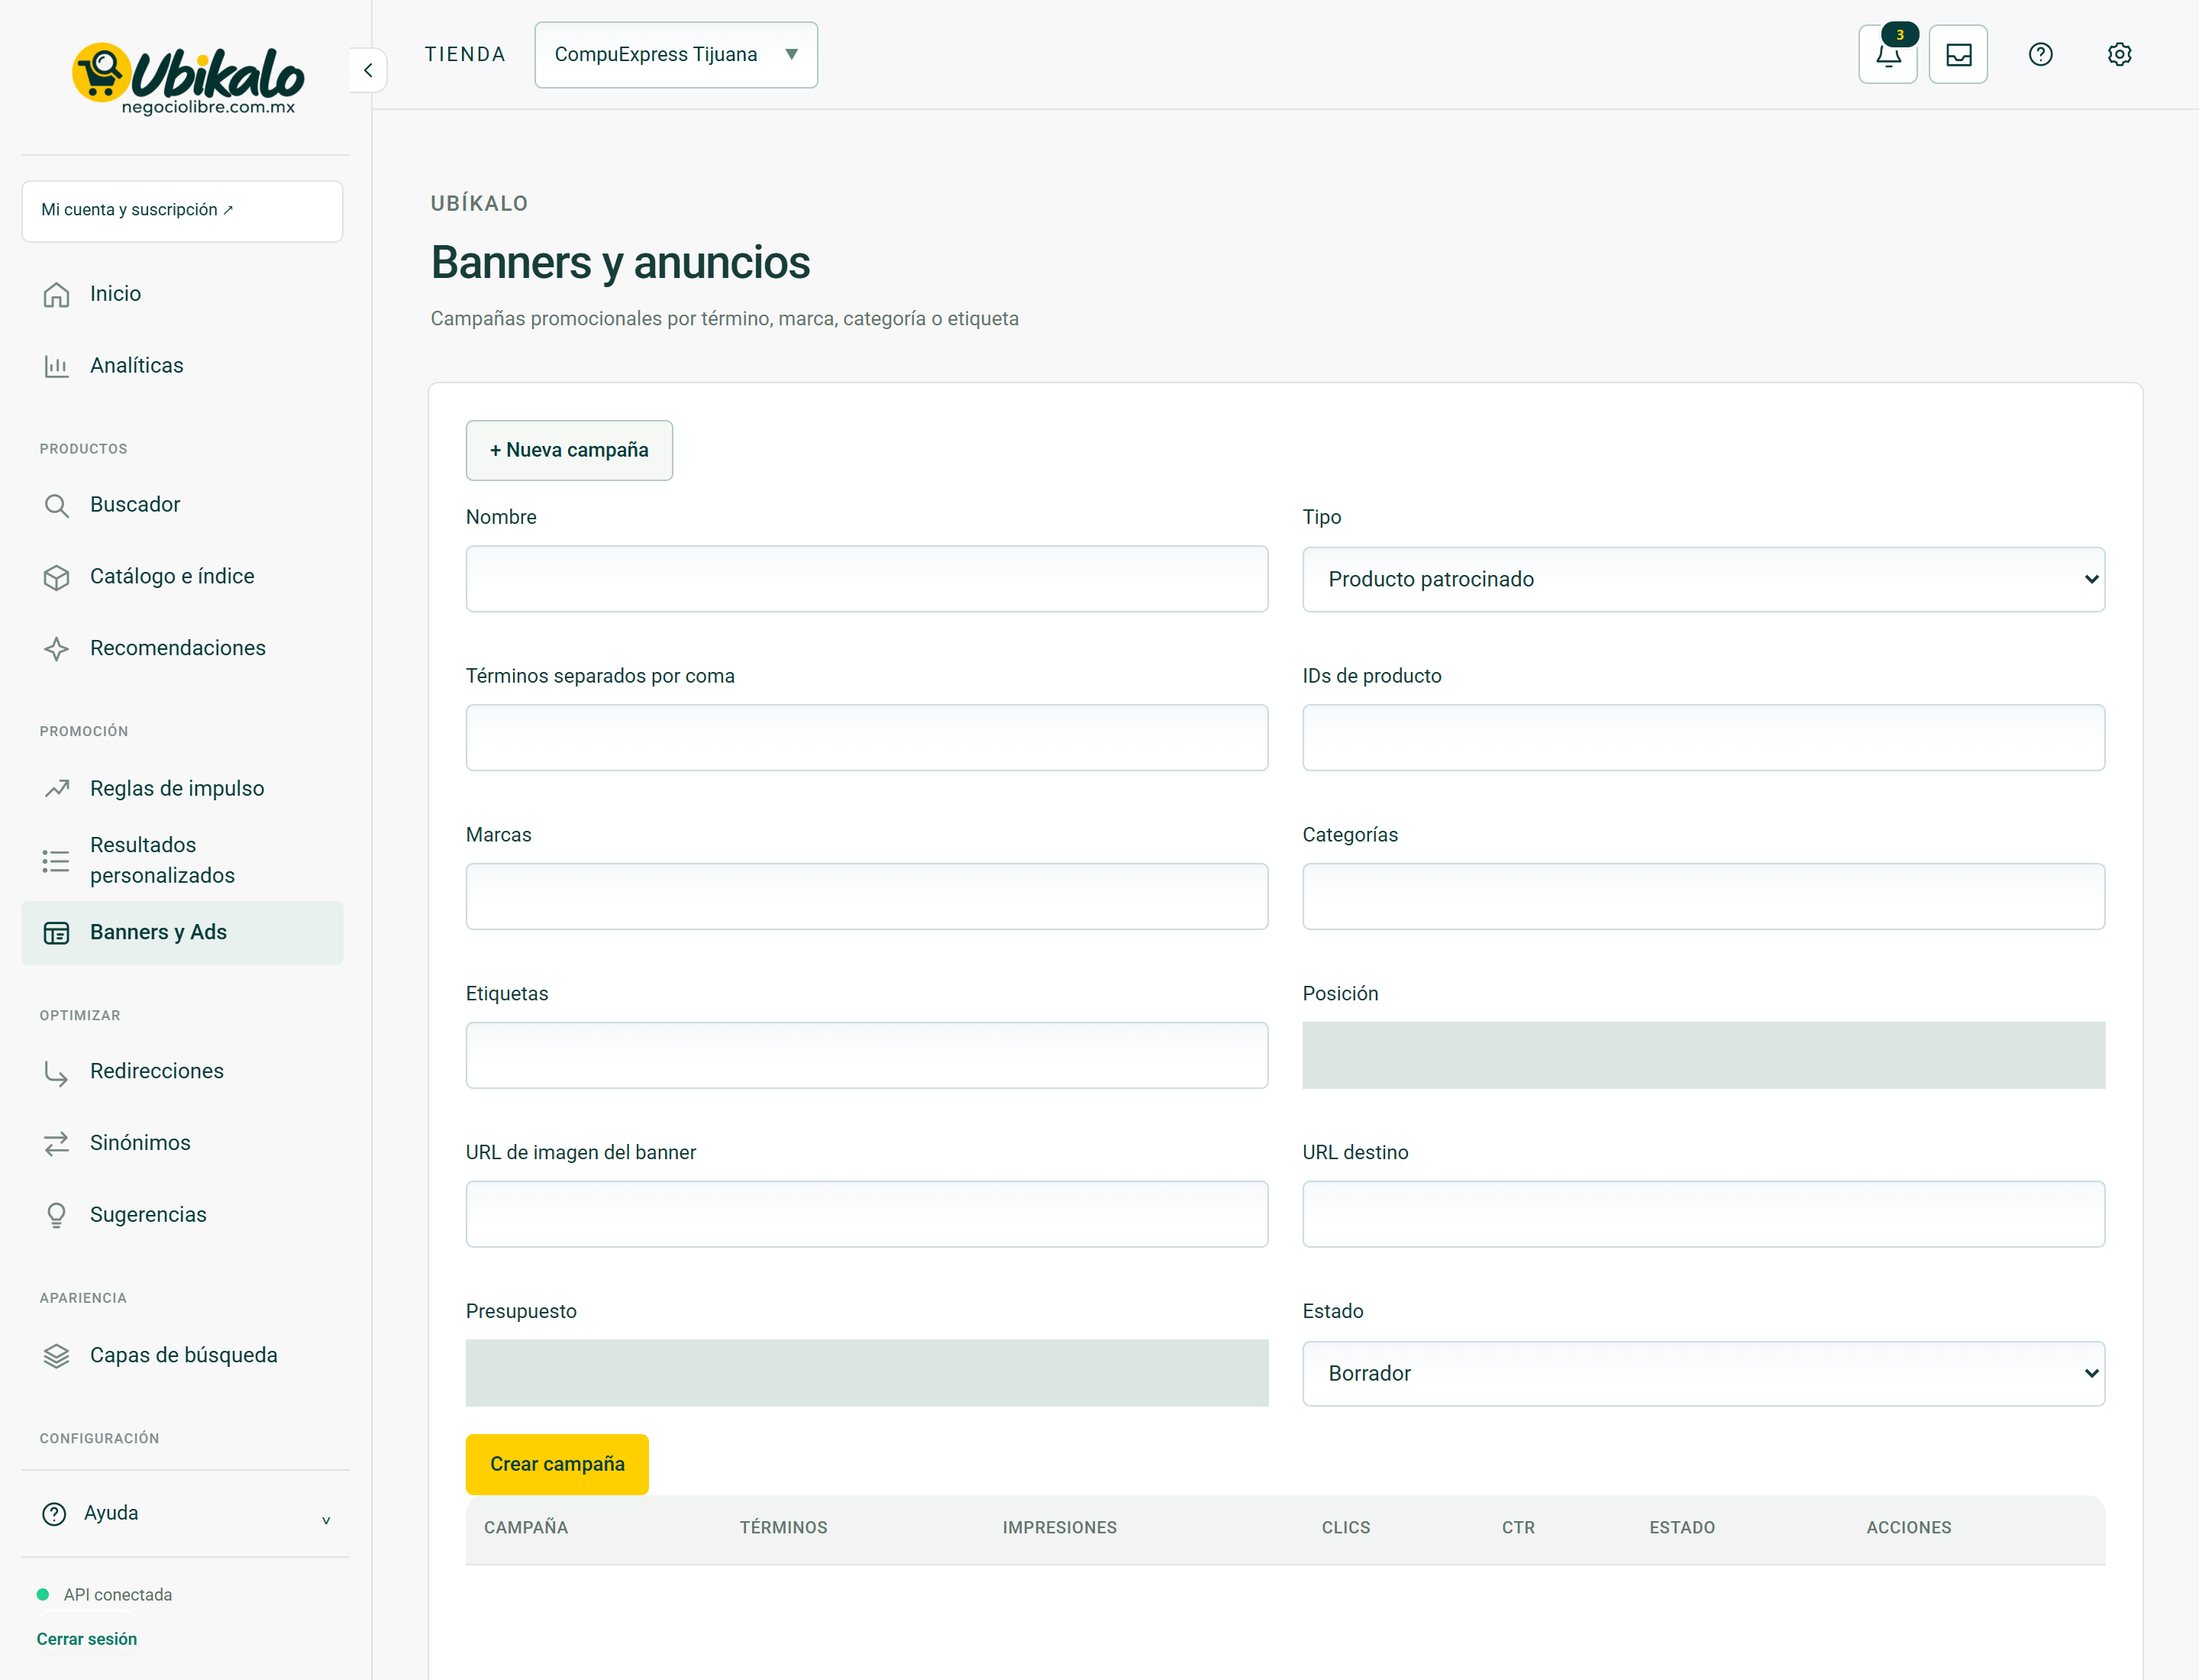
Task: Expand the Ayuda section in sidebar
Action: point(185,1513)
